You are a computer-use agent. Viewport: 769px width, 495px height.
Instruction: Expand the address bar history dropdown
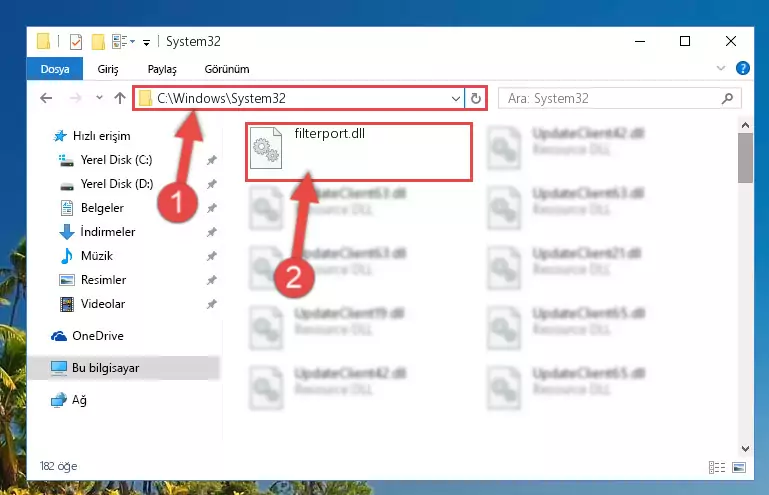(x=456, y=99)
